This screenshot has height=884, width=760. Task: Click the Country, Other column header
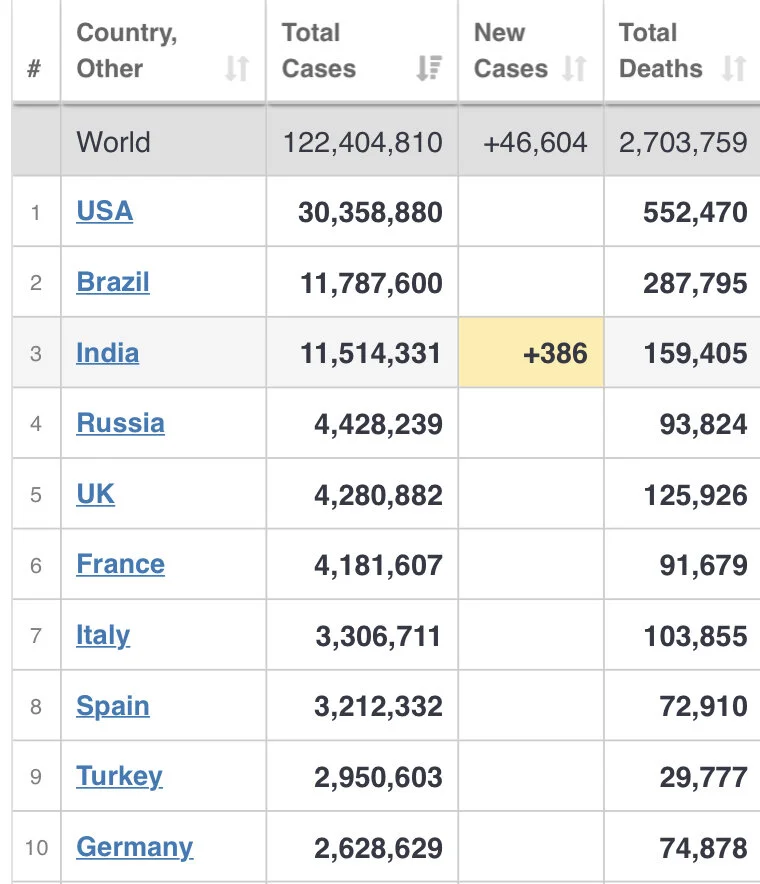(x=164, y=51)
